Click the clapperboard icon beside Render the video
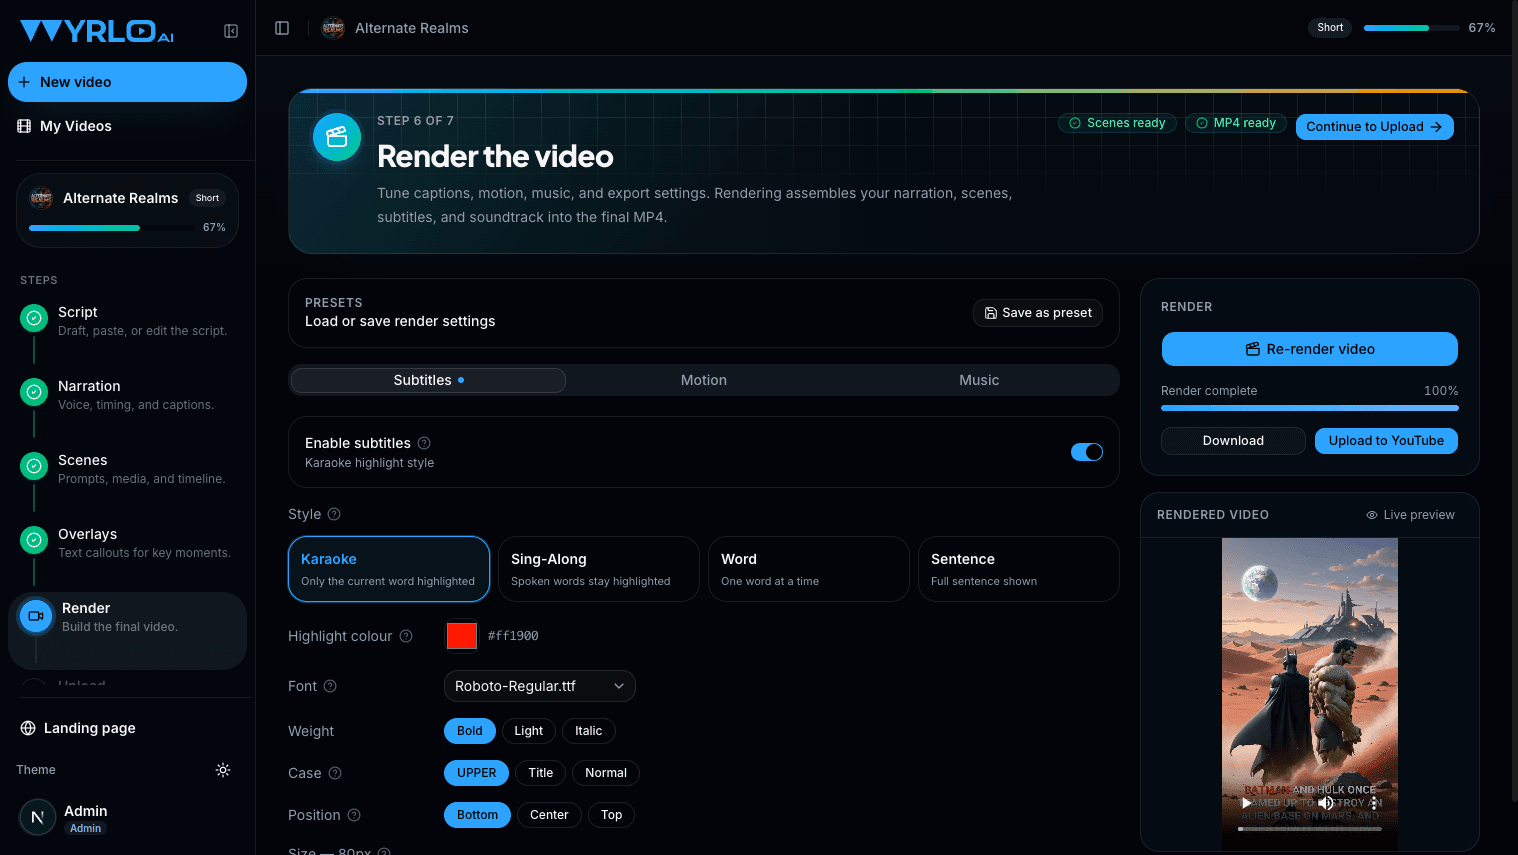The image size is (1518, 855). [337, 137]
